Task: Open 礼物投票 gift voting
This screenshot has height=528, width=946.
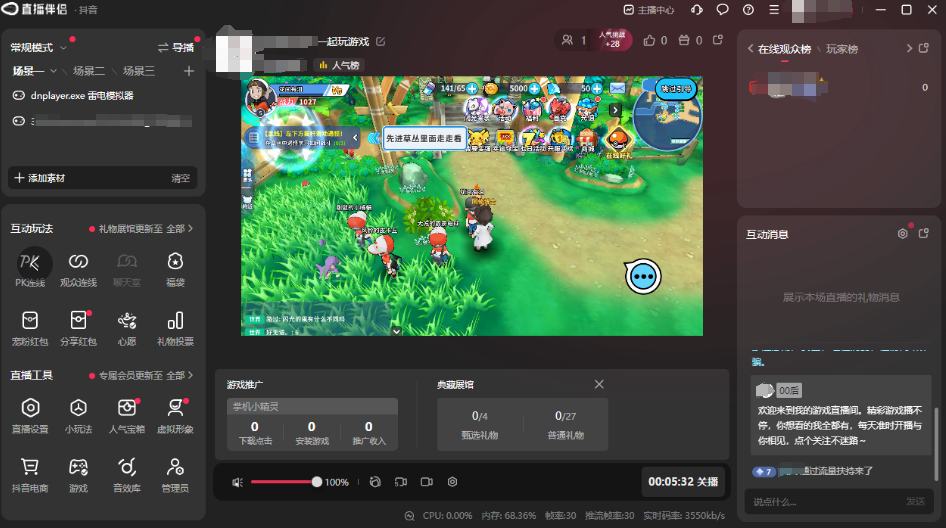Action: tap(175, 328)
